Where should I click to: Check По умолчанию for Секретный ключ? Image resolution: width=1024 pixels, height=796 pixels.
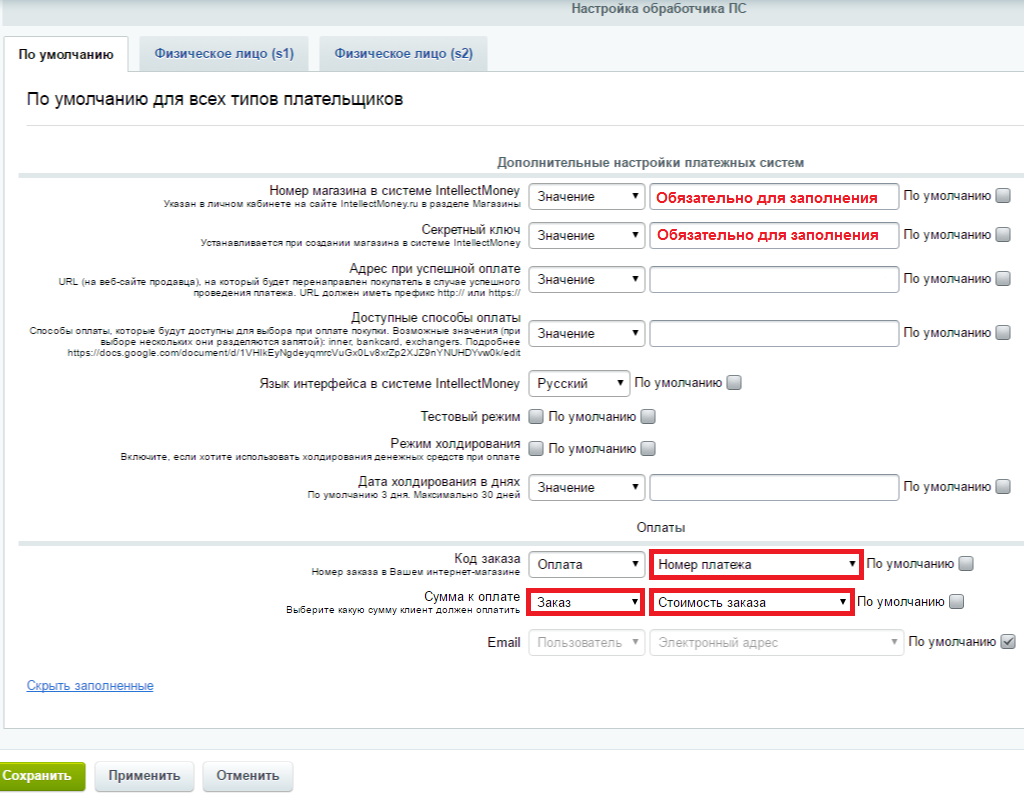coord(1003,236)
